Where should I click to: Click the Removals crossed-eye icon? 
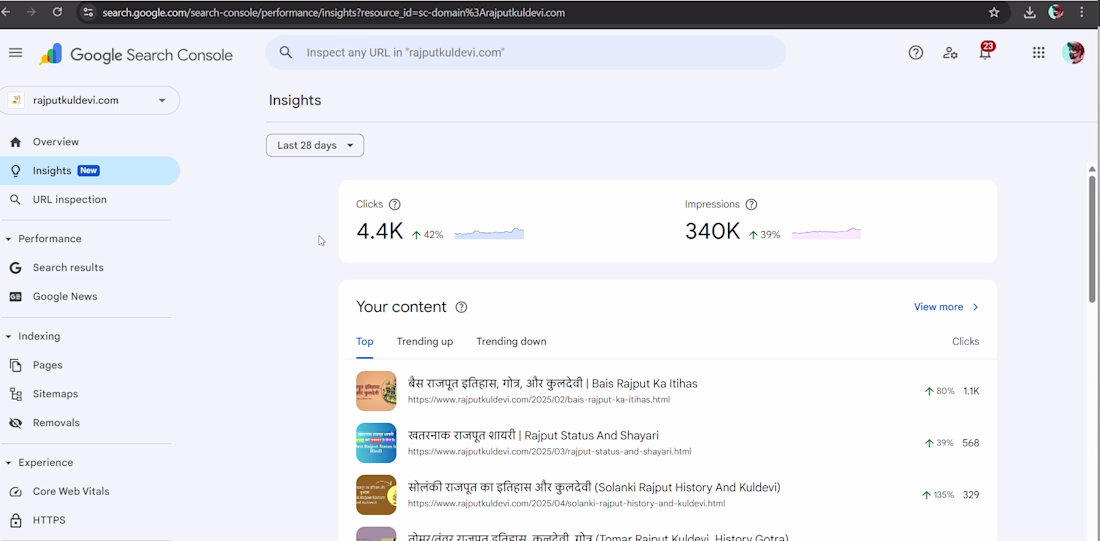tap(15, 422)
